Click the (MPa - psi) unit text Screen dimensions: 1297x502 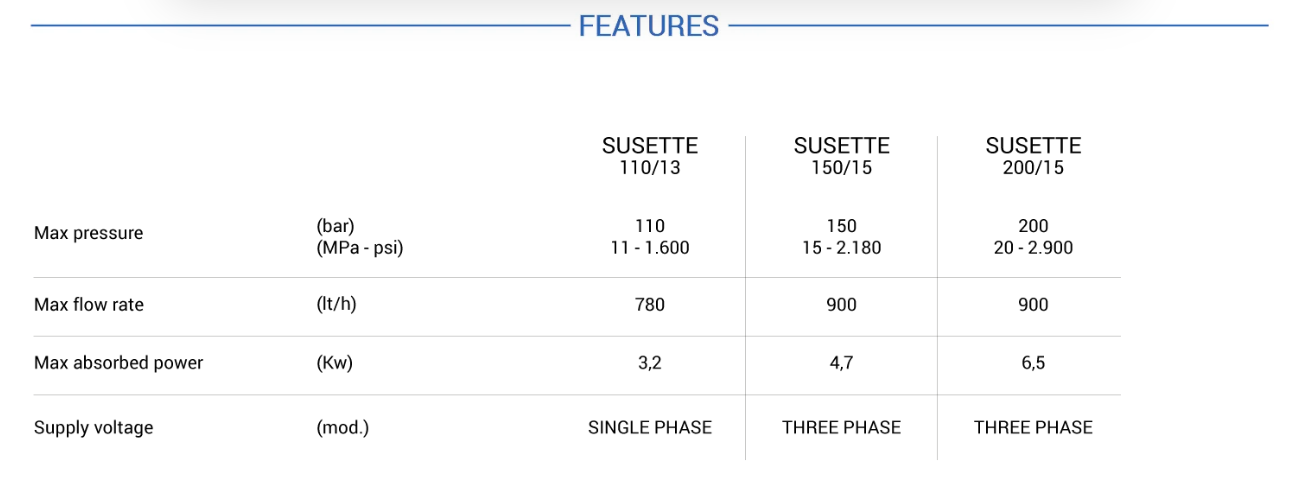(x=359, y=247)
